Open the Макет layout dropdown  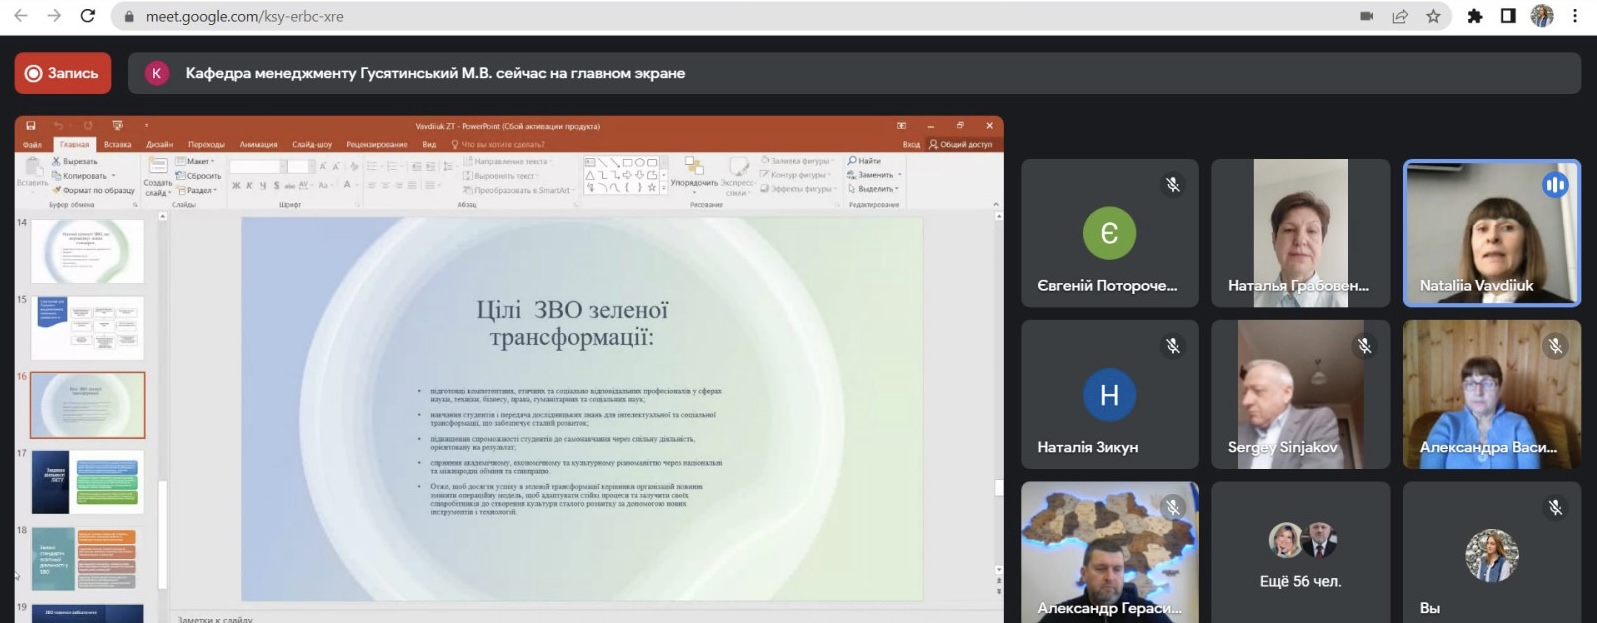point(195,161)
